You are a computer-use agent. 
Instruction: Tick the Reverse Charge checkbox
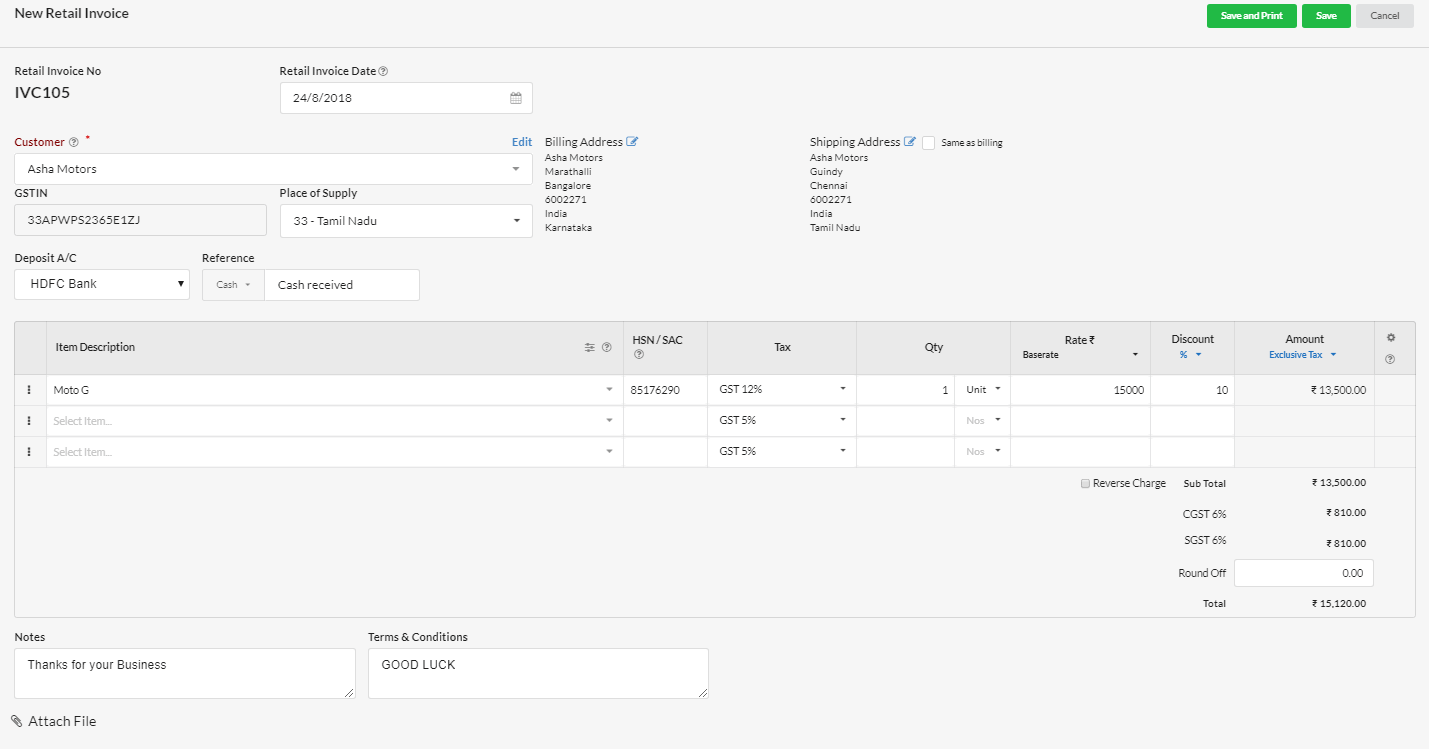point(1086,484)
